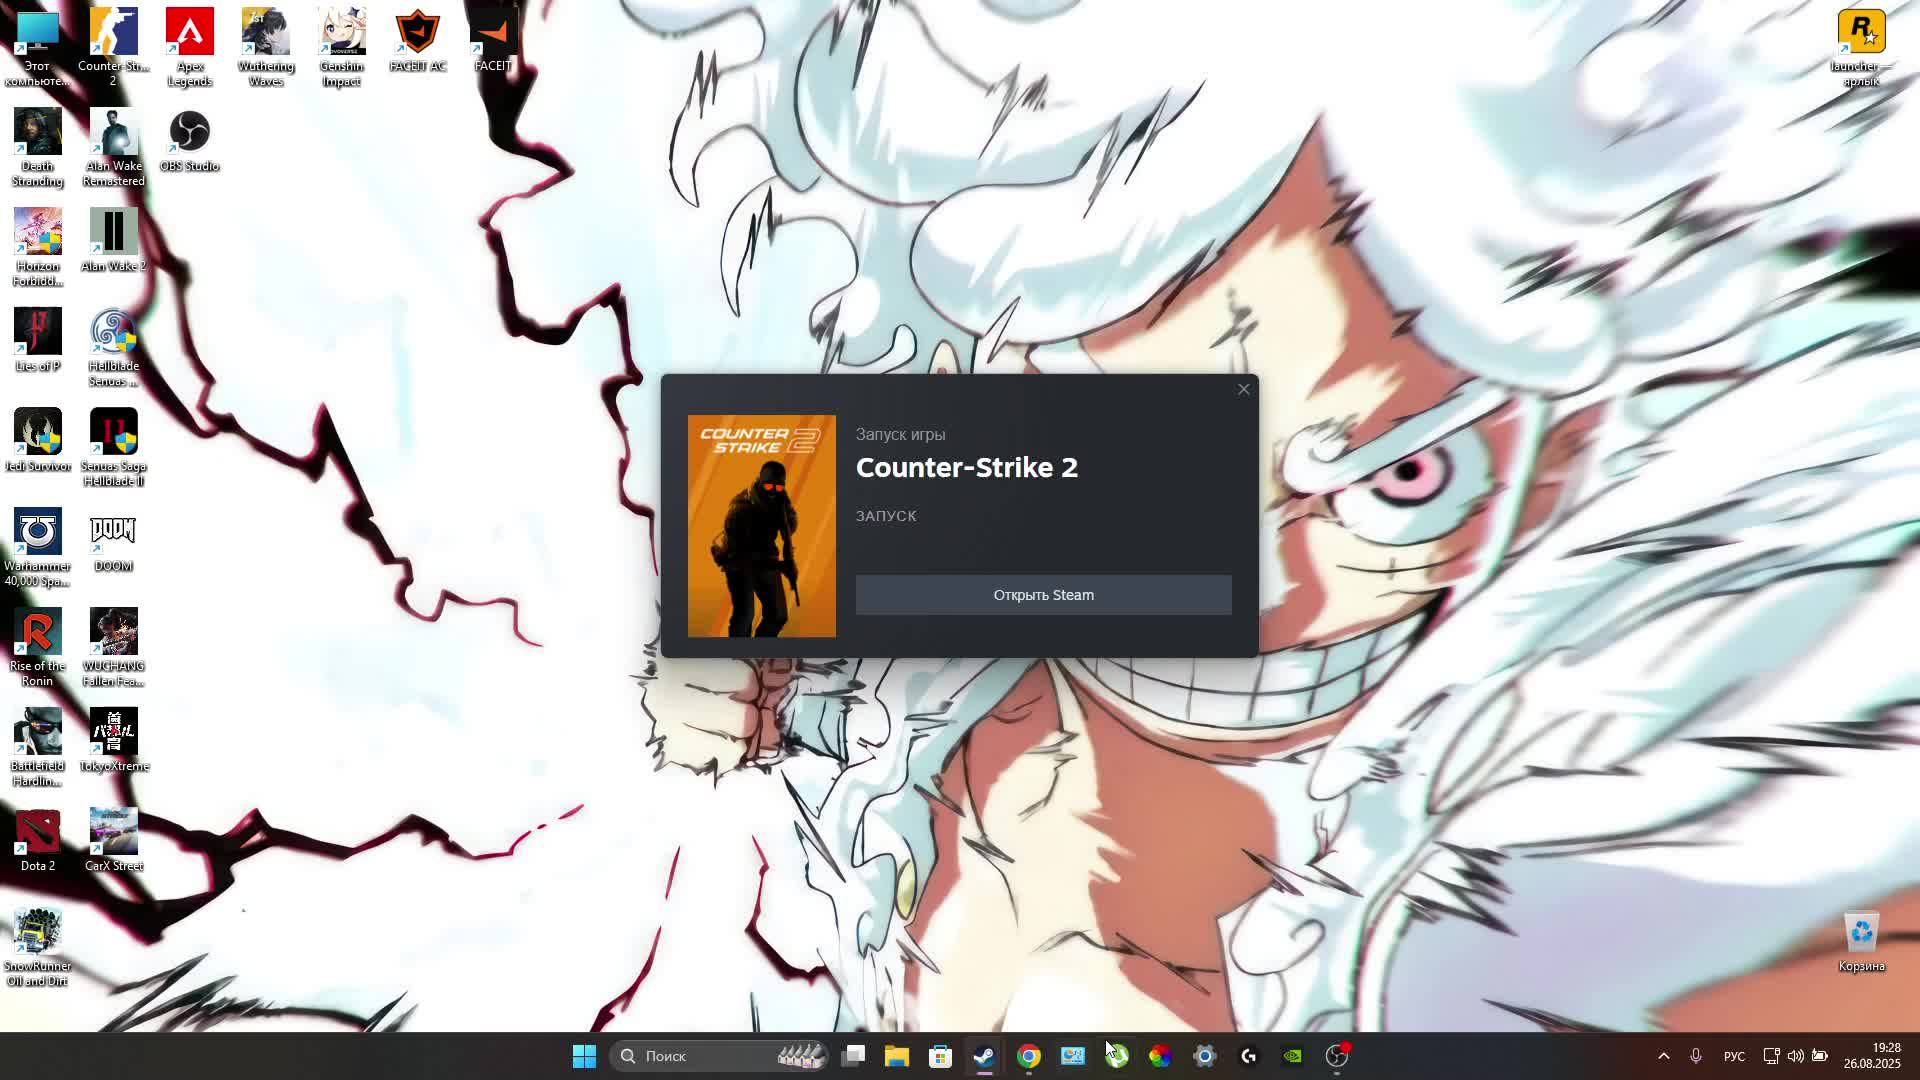1920x1080 pixels.
Task: Open the NVIDIA app taskbar icon
Action: (1292, 1056)
